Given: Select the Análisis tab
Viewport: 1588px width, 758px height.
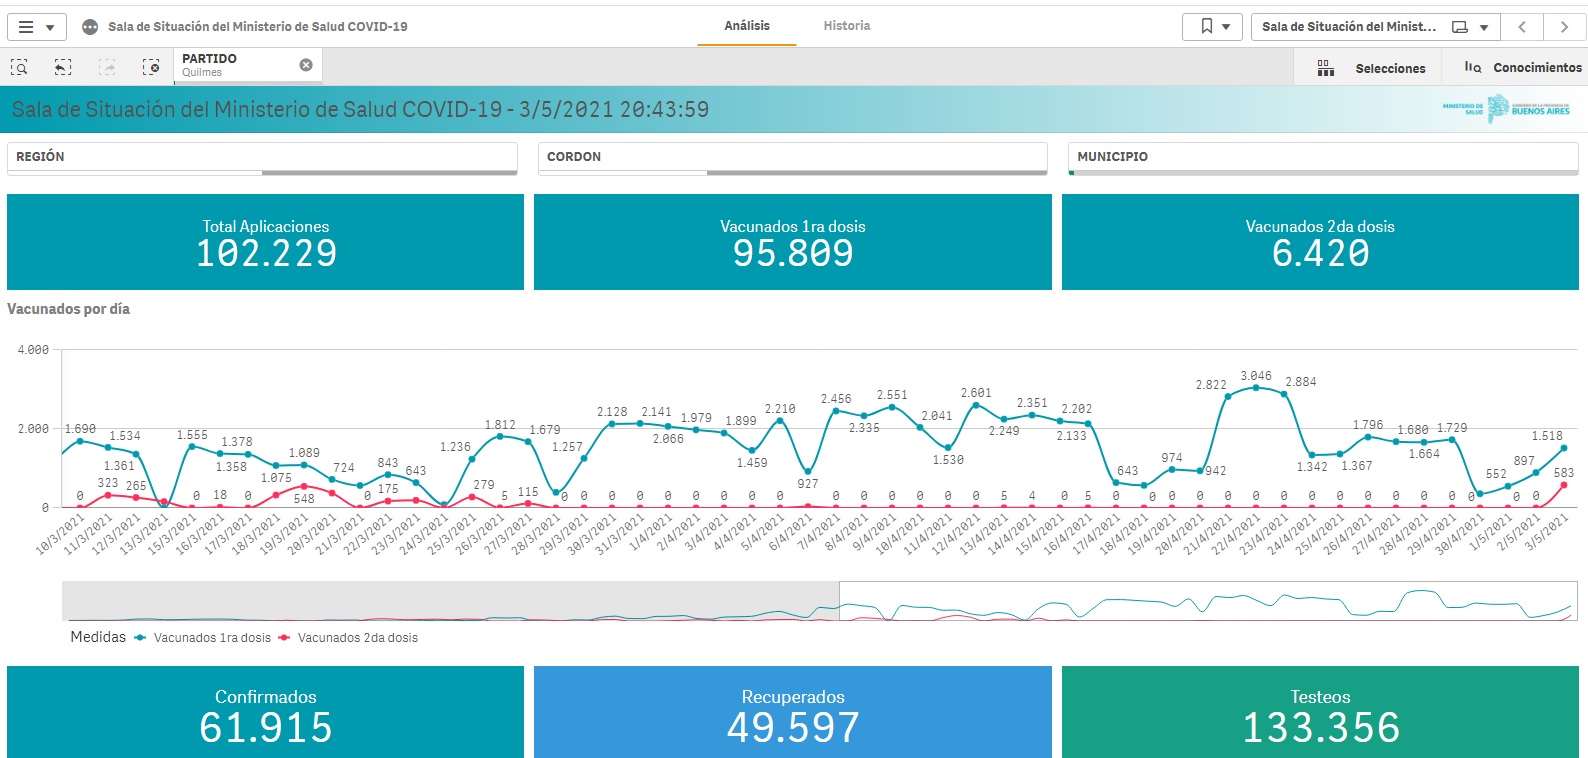Looking at the screenshot, I should click(747, 26).
